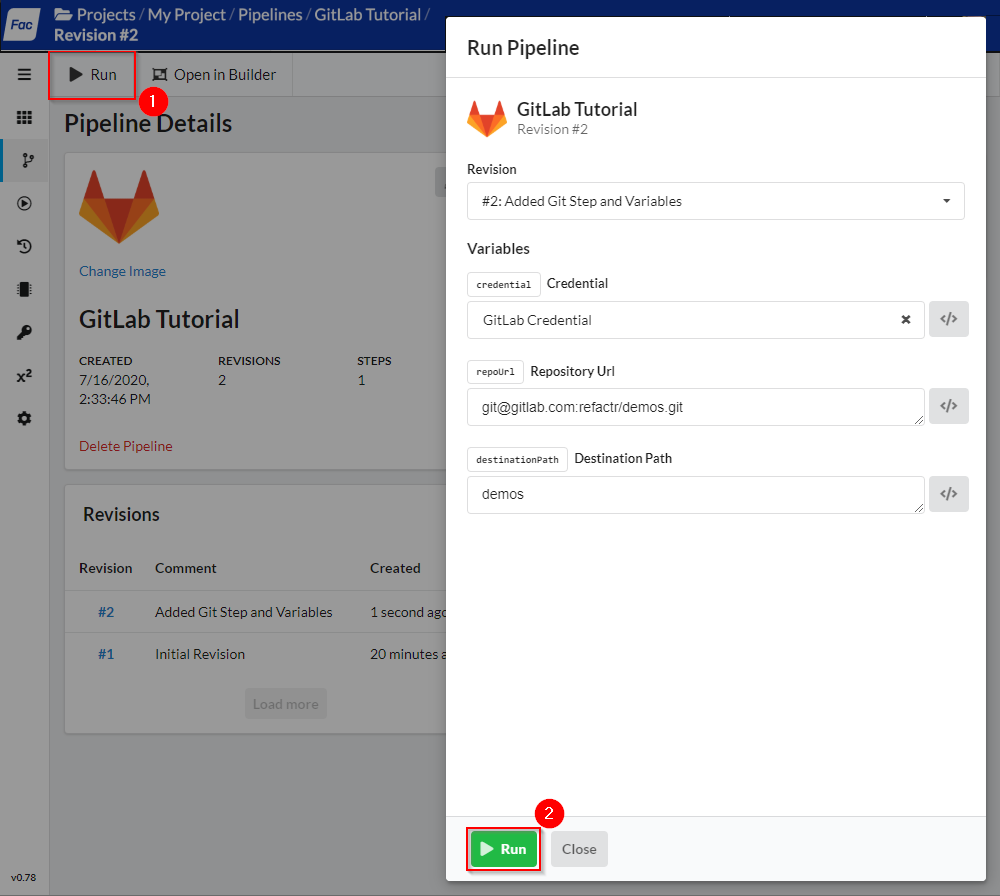Viewport: 1000px width, 896px height.
Task: Open the credentials key icon in sidebar
Action: 24,332
